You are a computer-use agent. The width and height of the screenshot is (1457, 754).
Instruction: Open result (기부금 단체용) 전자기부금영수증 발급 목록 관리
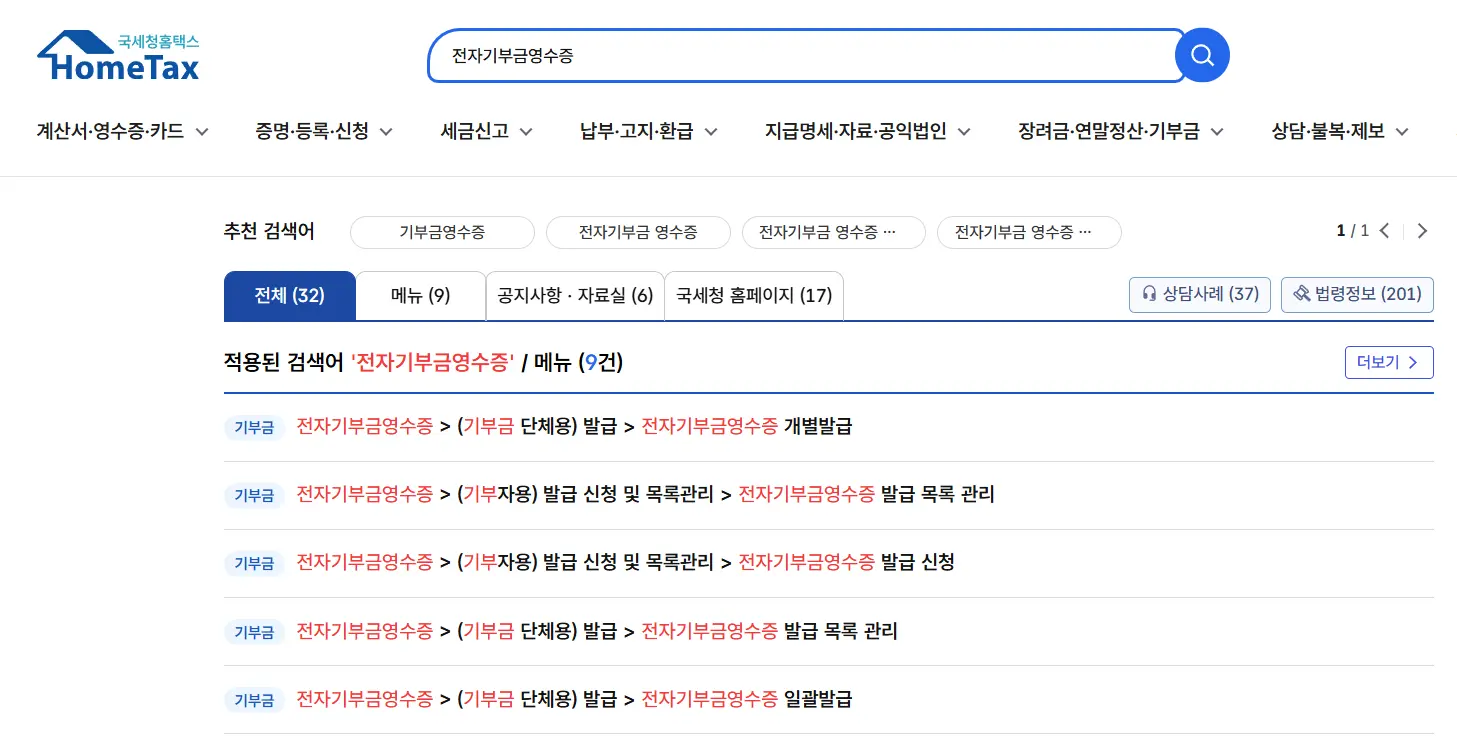click(x=597, y=630)
